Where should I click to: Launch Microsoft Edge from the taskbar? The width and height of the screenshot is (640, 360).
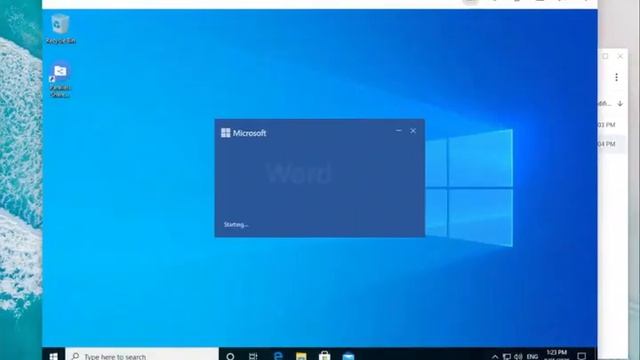click(x=278, y=356)
